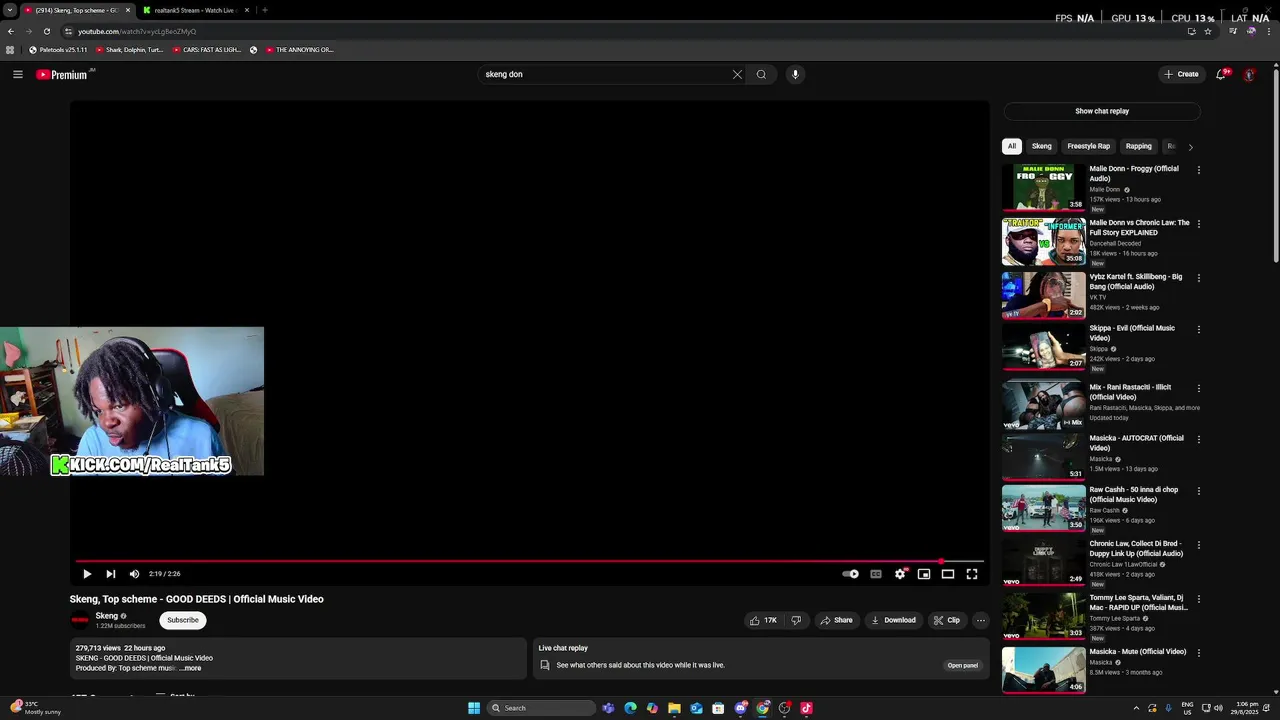Open Masicka Mute video thumbnail
This screenshot has width=1280, height=720.
(x=1044, y=670)
